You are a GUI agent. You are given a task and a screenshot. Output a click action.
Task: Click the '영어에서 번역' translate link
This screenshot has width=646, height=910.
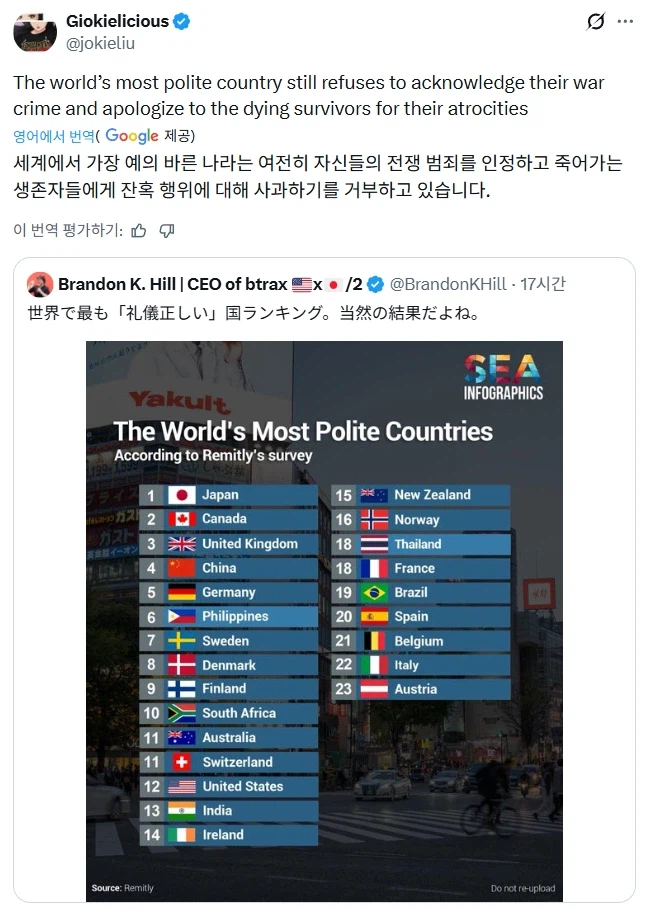[x=55, y=136]
